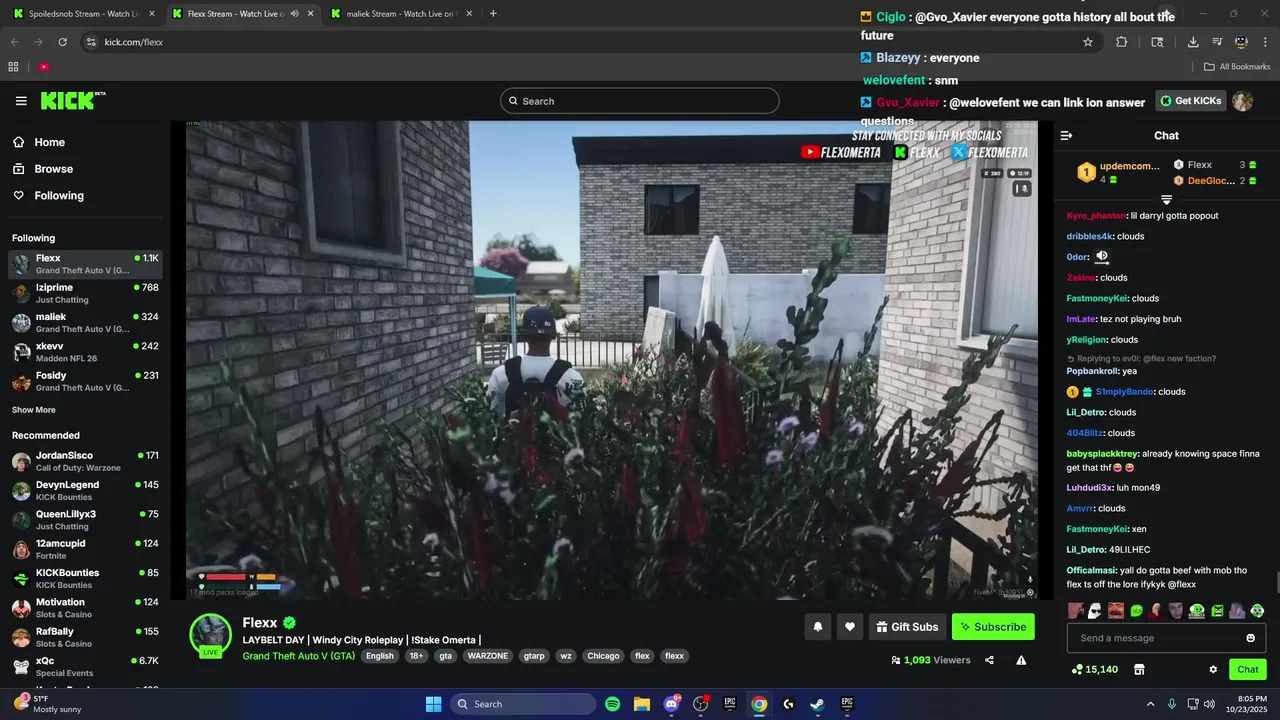
Task: Open the hamburger sidebar menu
Action: tap(21, 101)
